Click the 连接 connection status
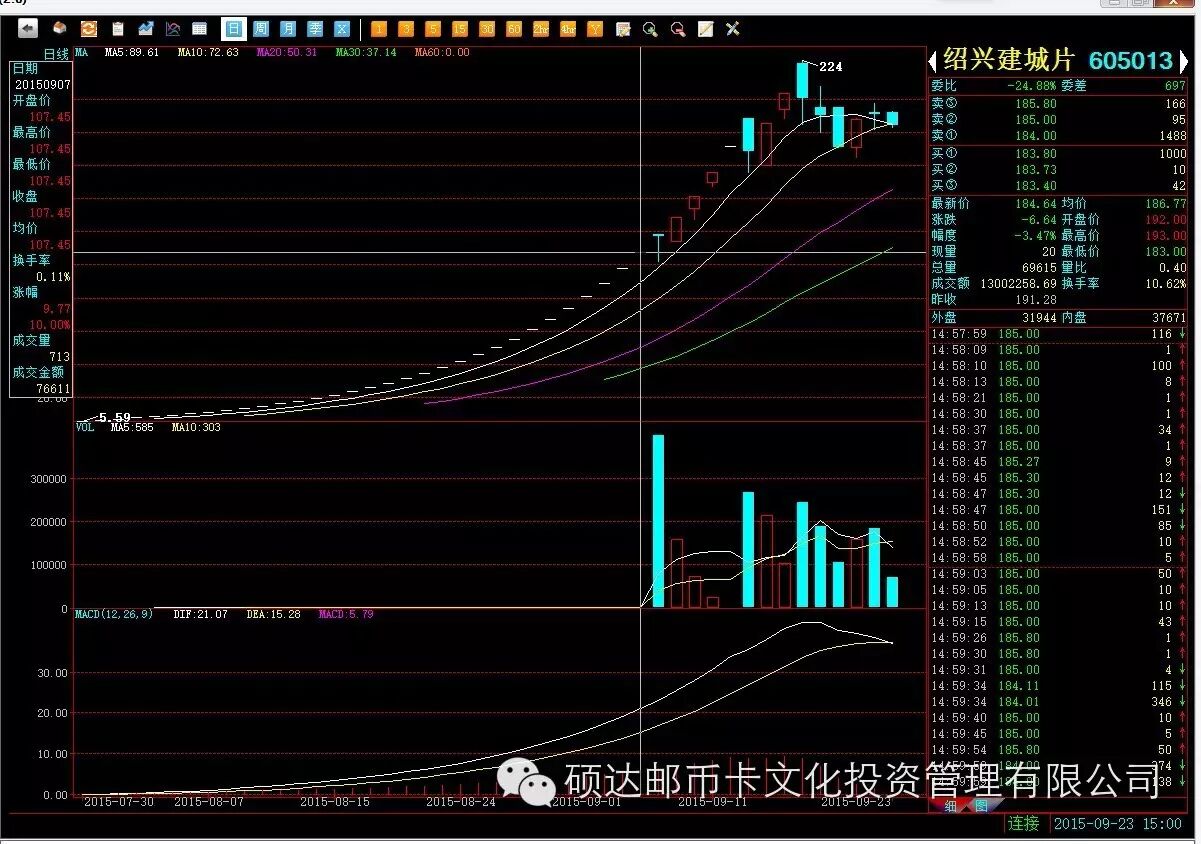 1023,824
